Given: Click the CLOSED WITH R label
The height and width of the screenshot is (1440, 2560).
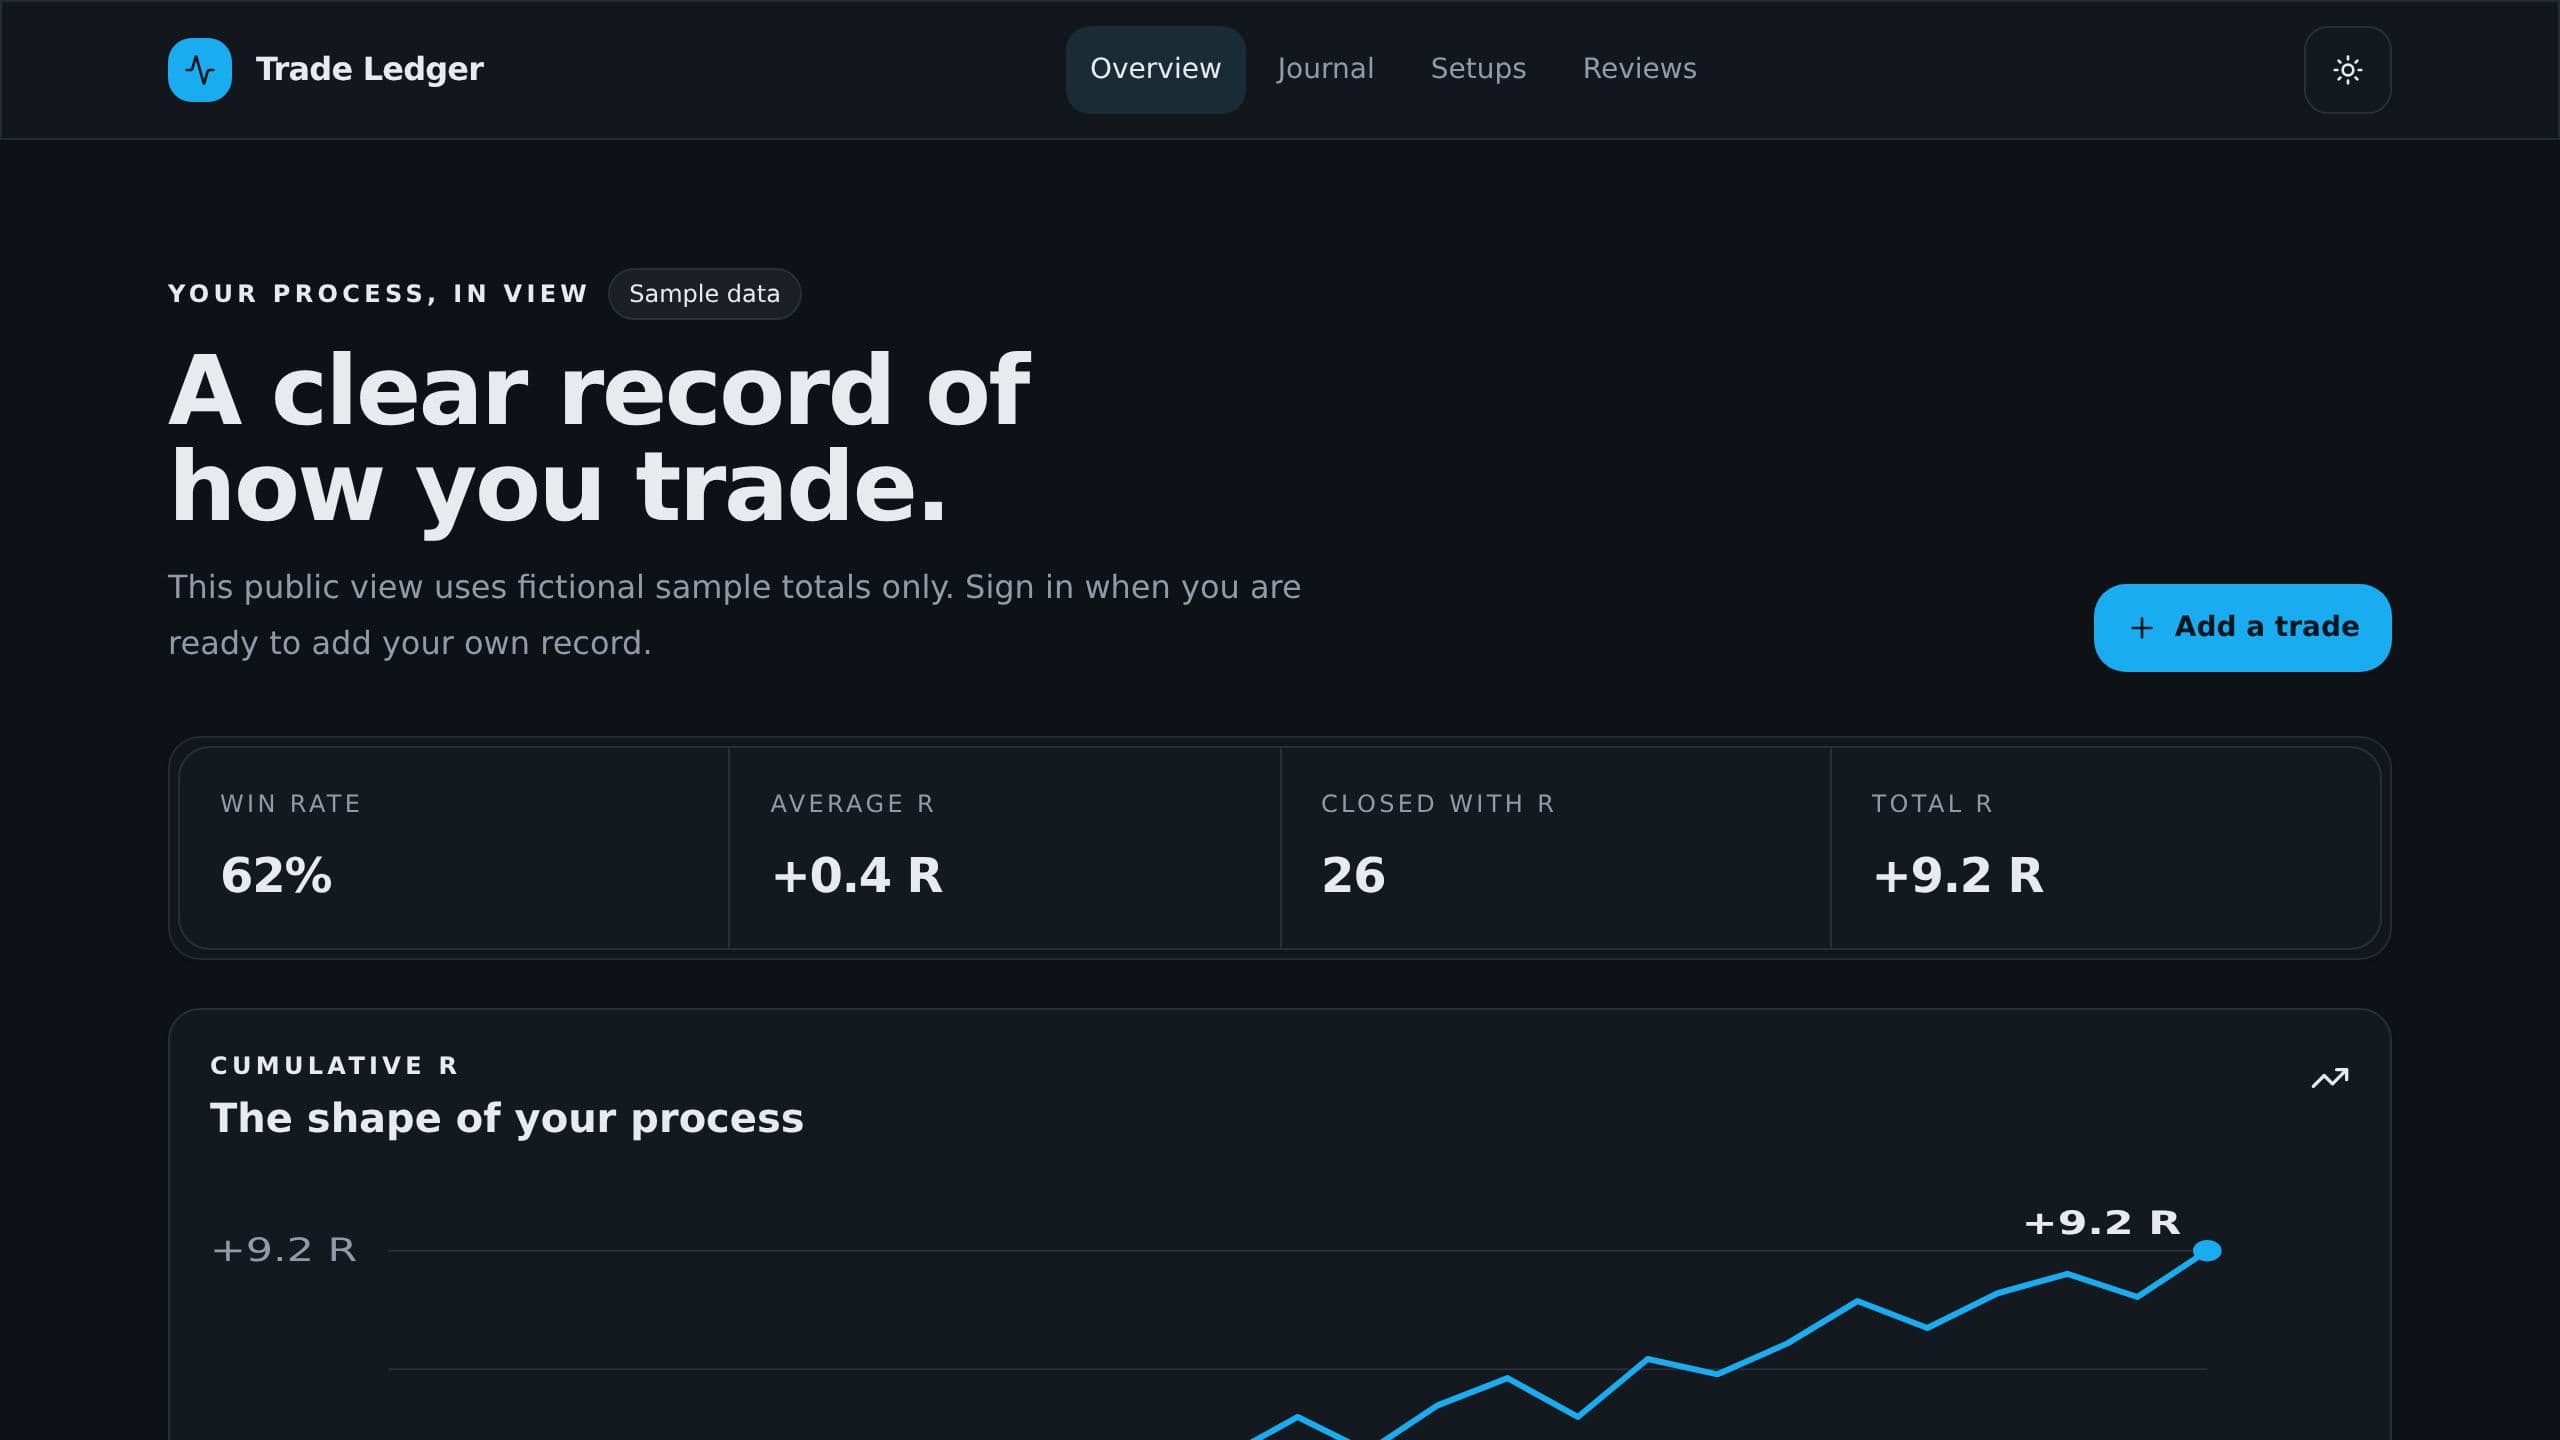Looking at the screenshot, I should [1438, 804].
